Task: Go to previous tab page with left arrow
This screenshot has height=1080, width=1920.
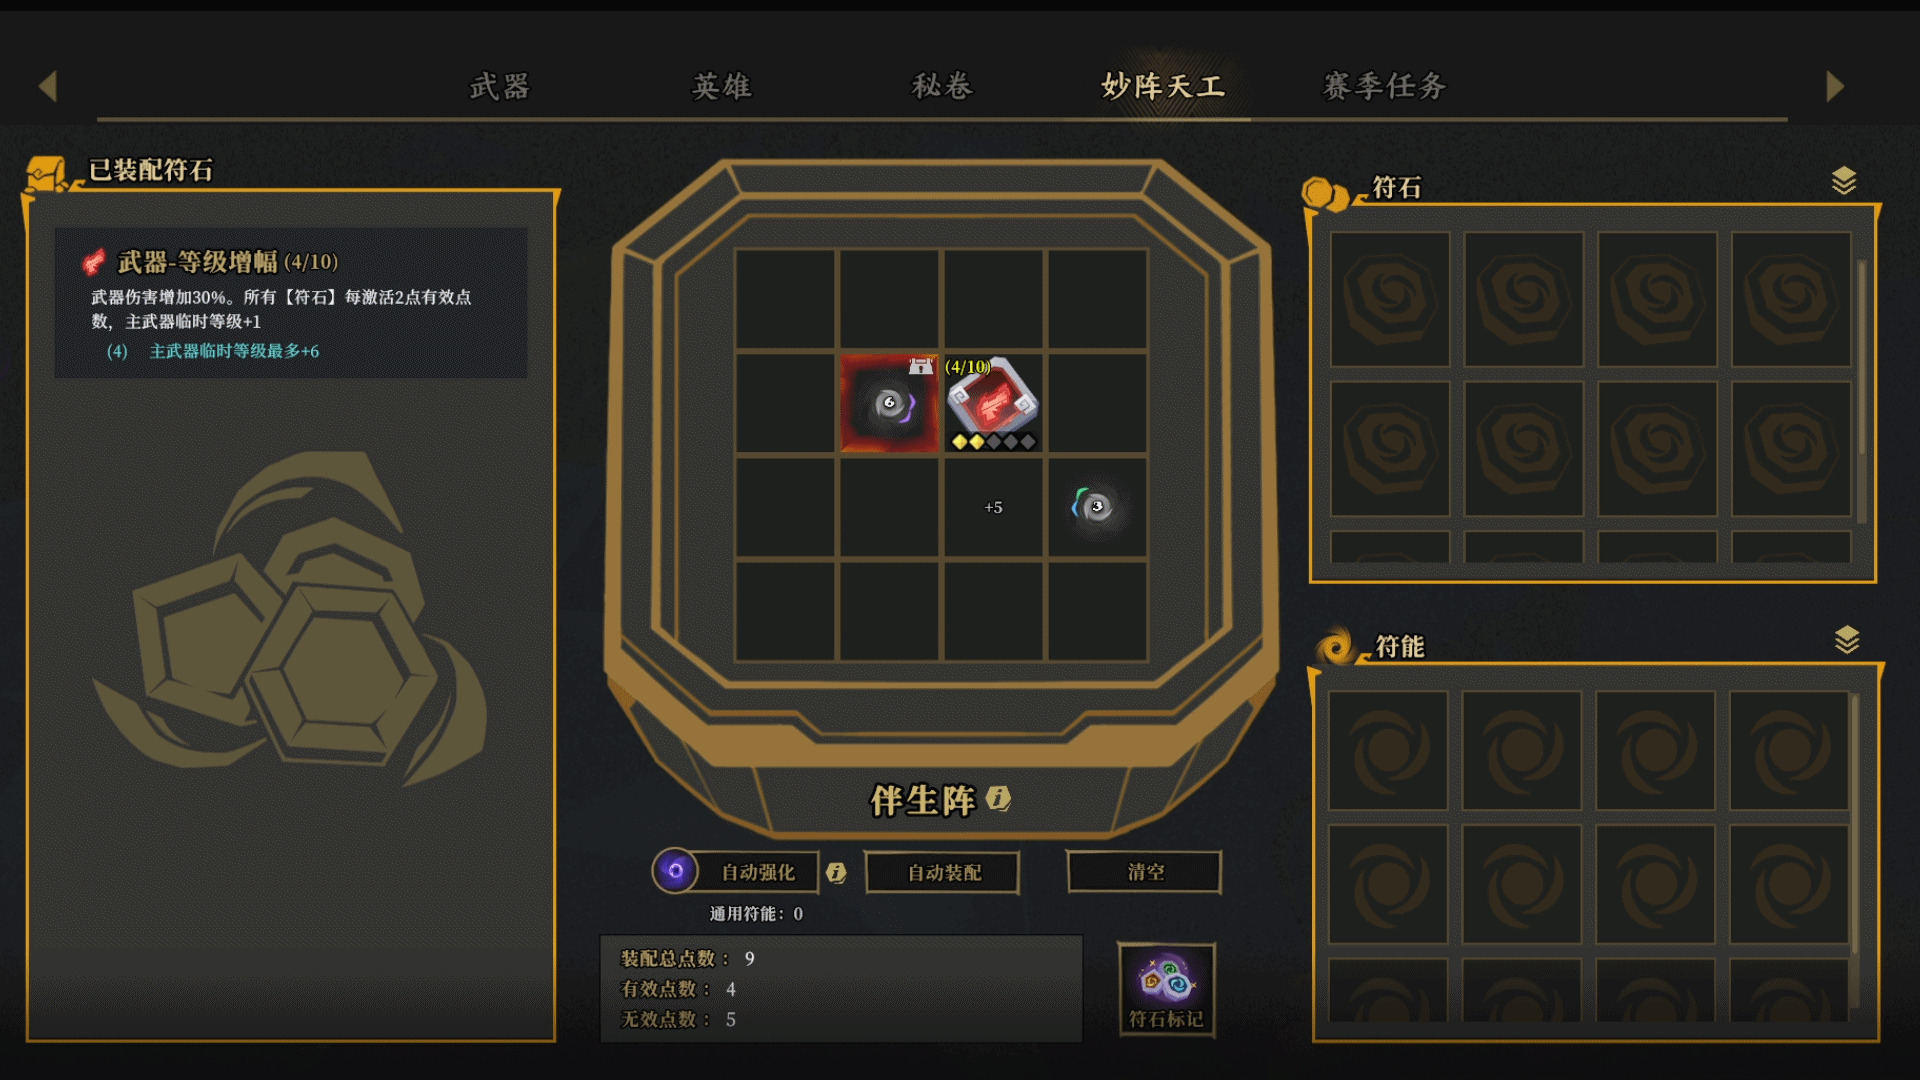Action: [x=47, y=86]
